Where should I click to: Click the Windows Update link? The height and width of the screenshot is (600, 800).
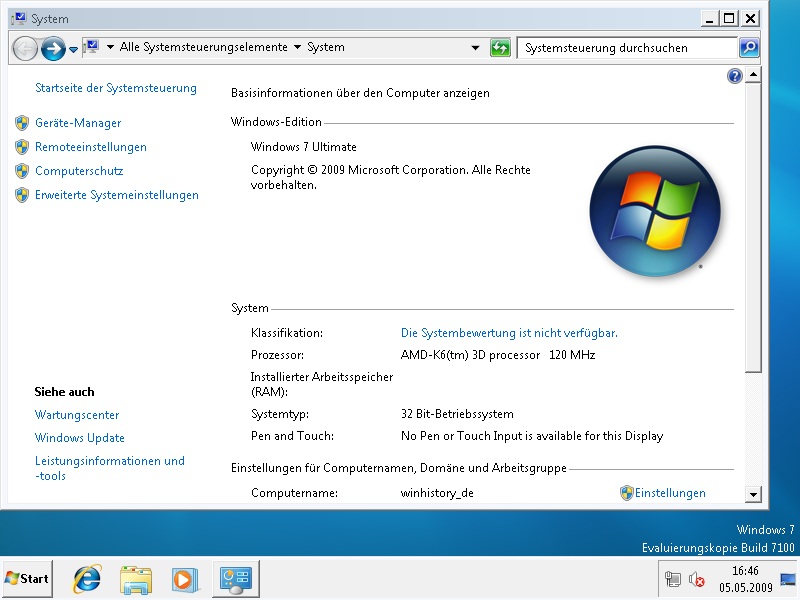click(80, 438)
